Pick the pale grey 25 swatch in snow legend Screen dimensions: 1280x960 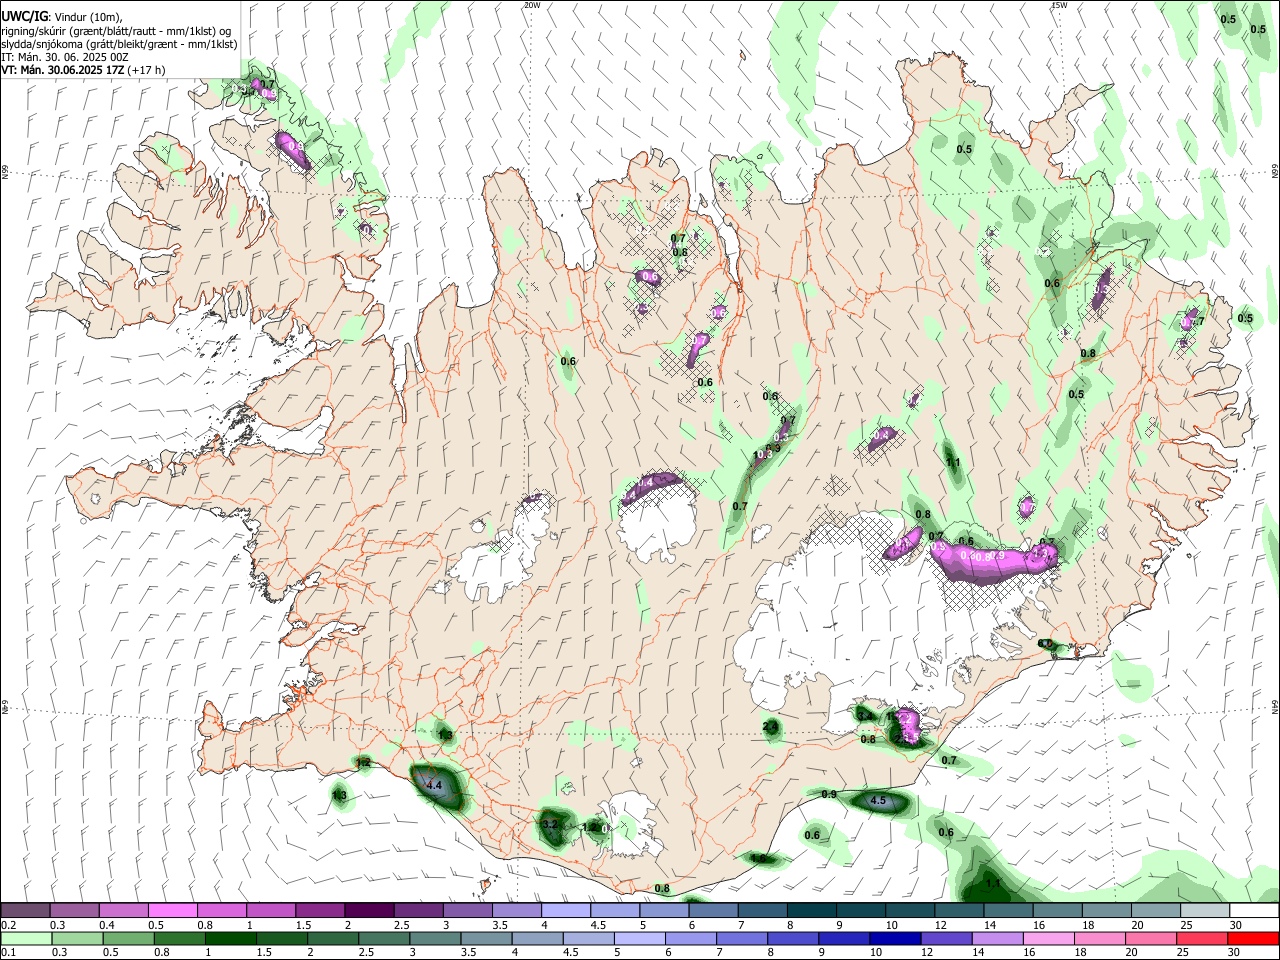click(1205, 911)
